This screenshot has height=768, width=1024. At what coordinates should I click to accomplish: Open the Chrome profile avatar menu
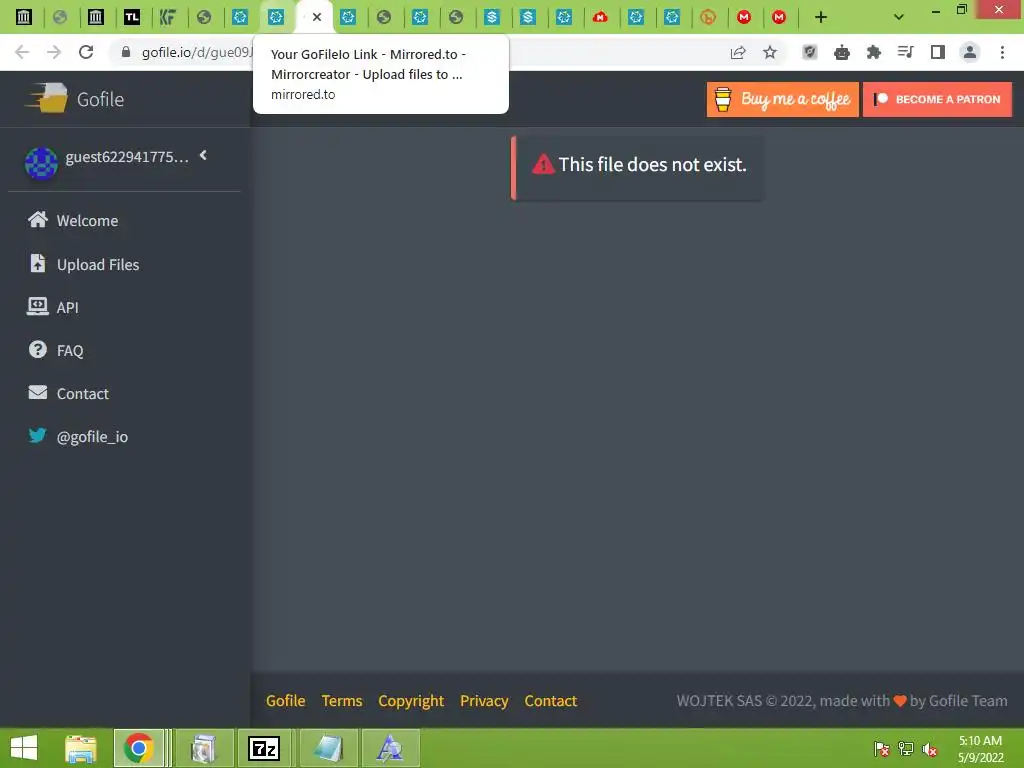pyautogui.click(x=970, y=52)
